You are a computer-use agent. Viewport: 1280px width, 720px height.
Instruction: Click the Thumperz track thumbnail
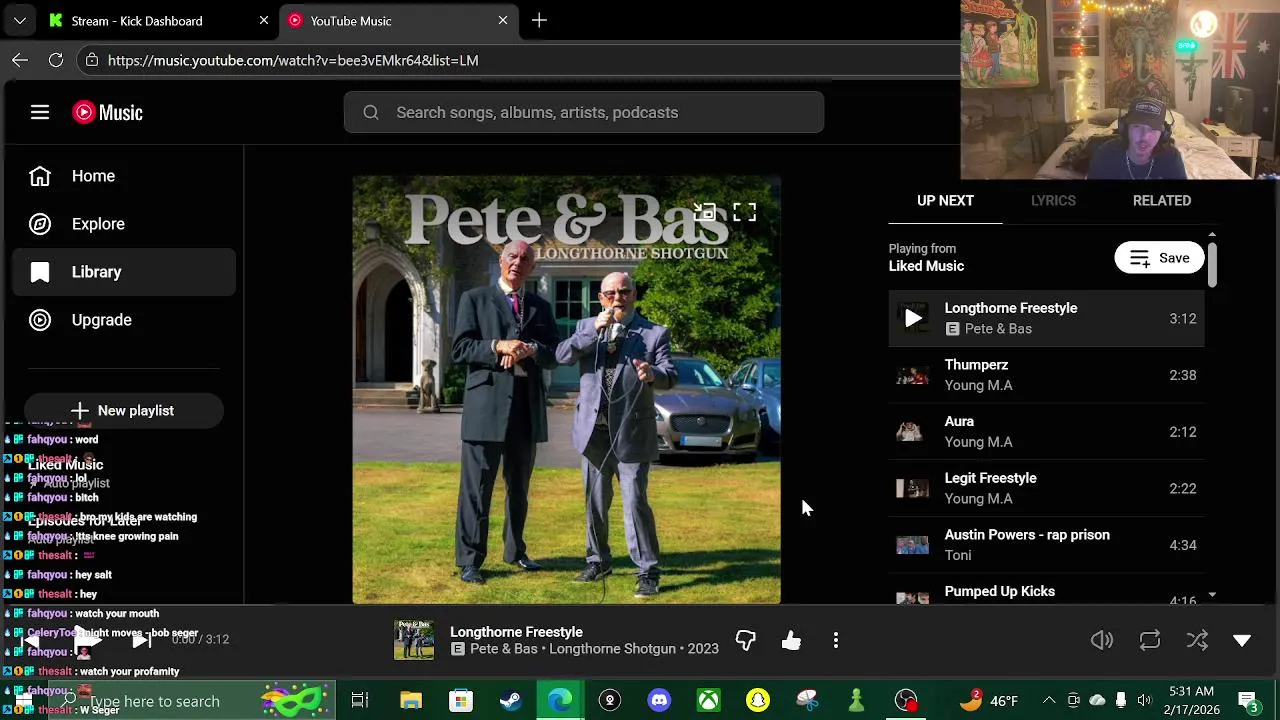point(912,375)
